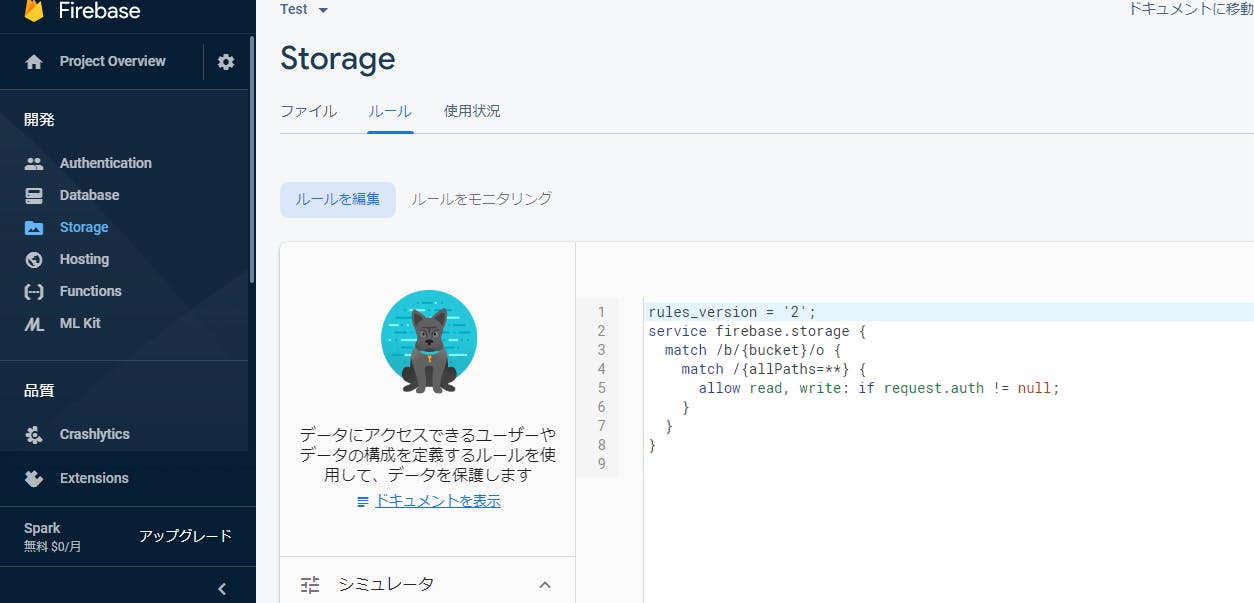Open ML Kit from the sidebar
This screenshot has height=603, width=1254.
tap(79, 323)
